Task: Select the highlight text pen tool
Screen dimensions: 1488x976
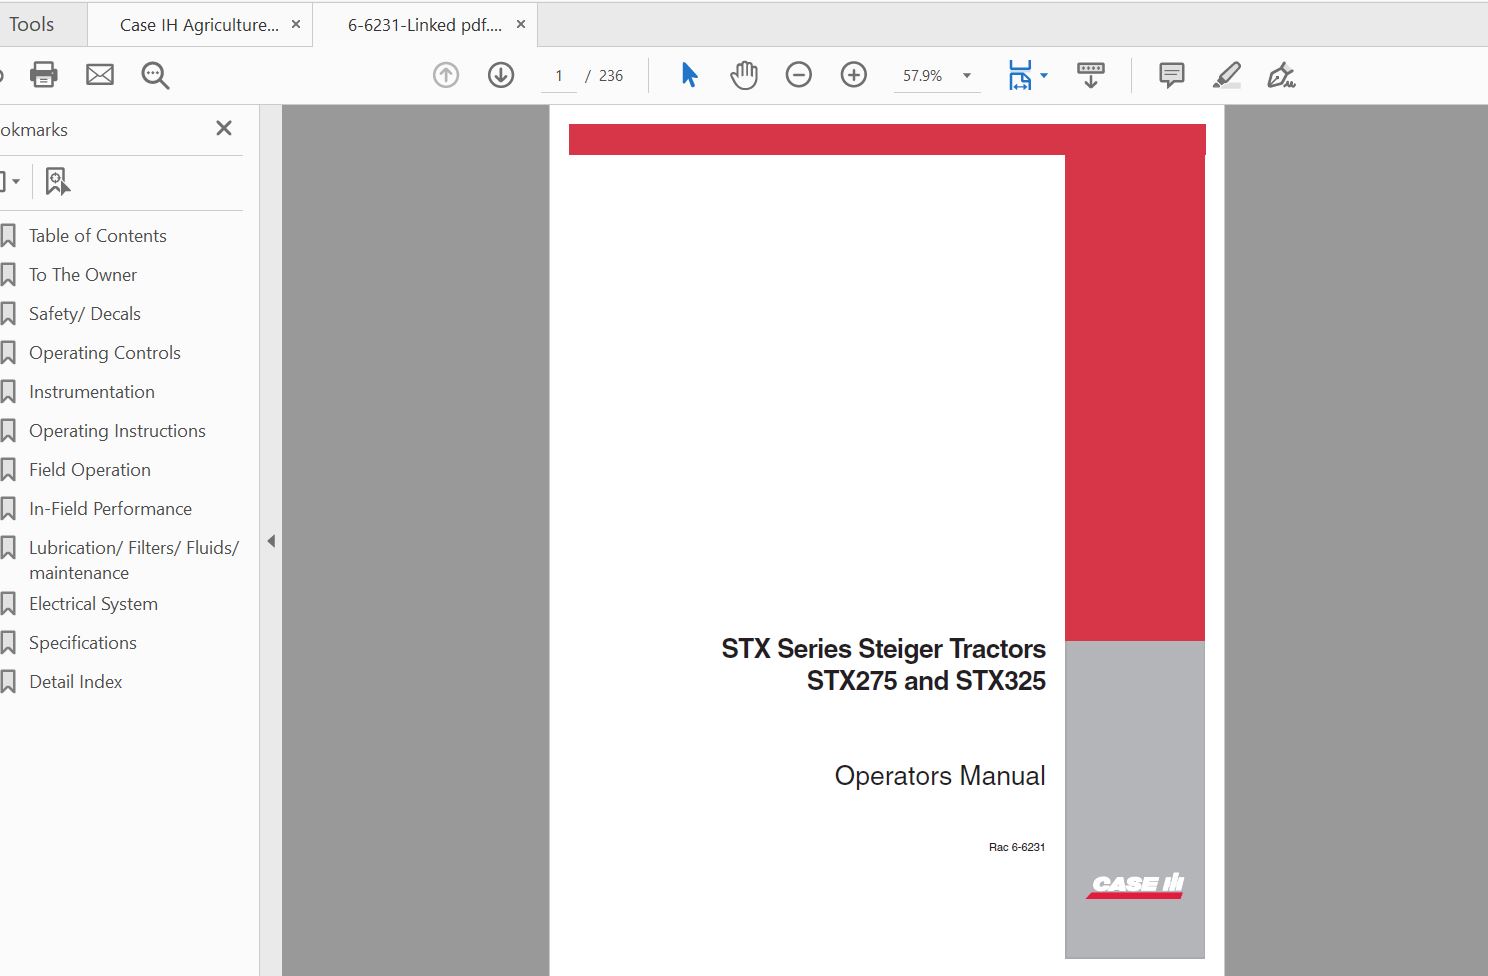Action: coord(1227,75)
